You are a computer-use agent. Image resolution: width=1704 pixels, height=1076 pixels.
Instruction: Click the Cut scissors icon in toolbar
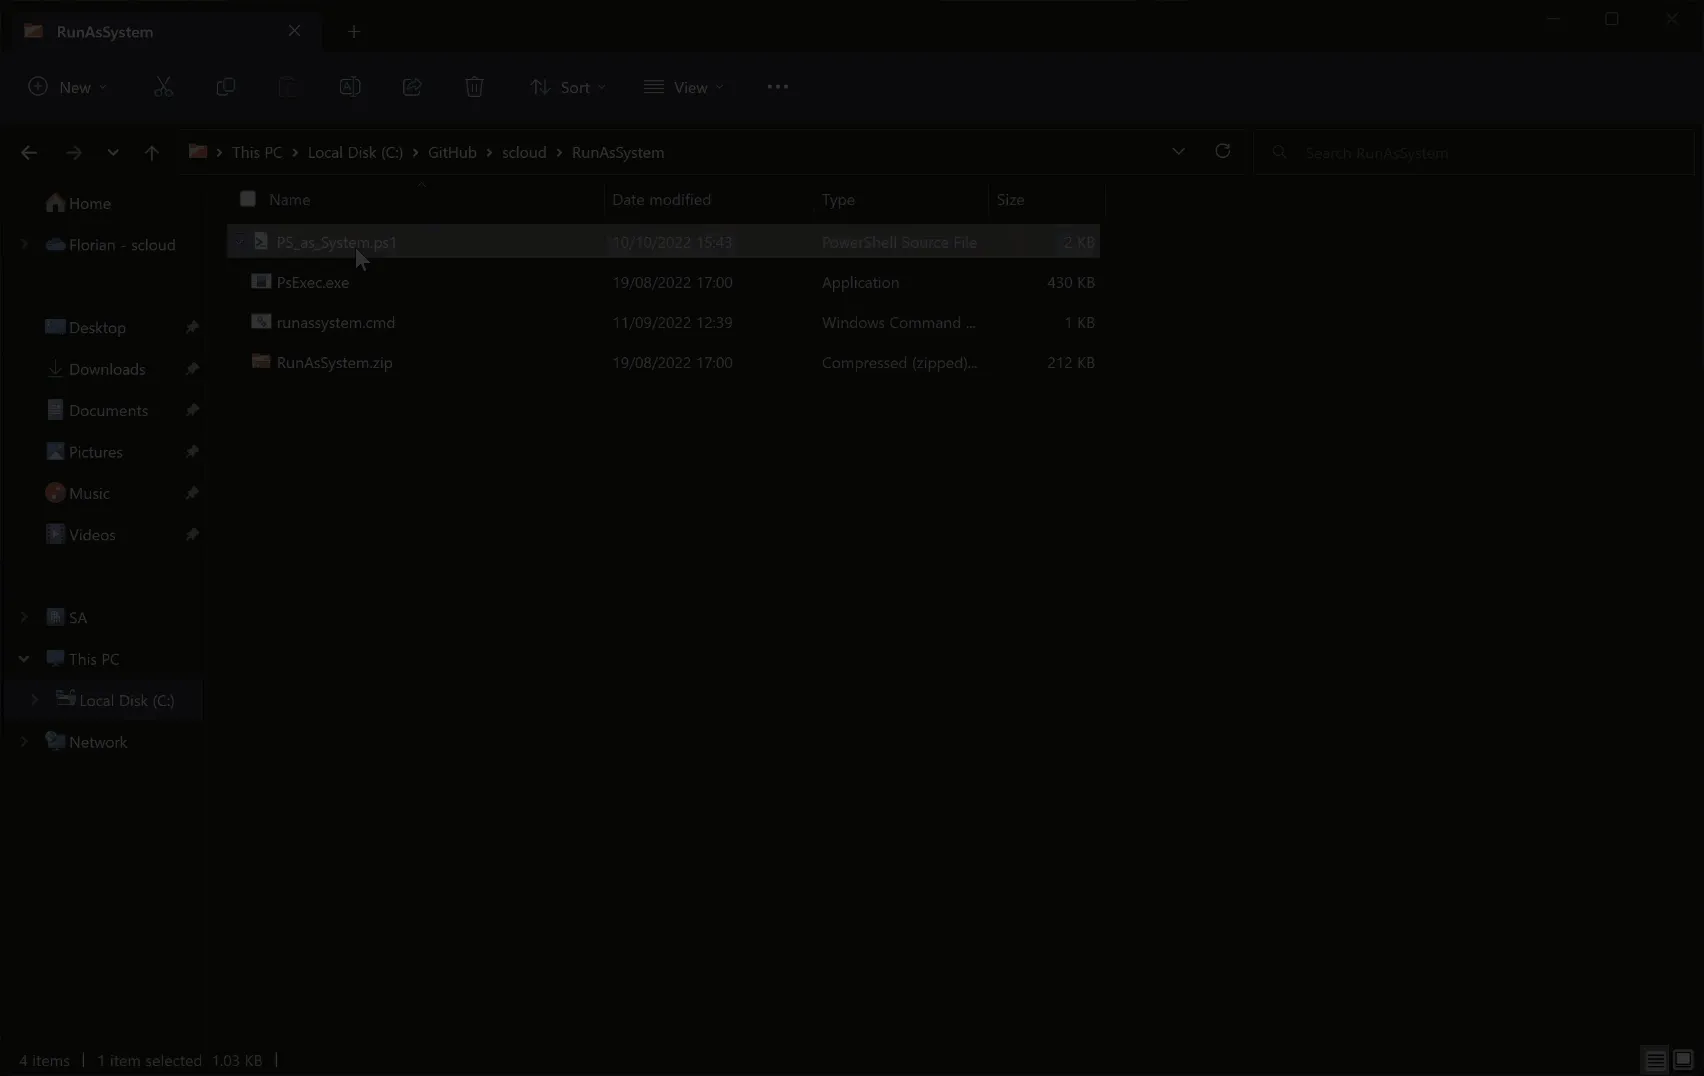tap(163, 87)
